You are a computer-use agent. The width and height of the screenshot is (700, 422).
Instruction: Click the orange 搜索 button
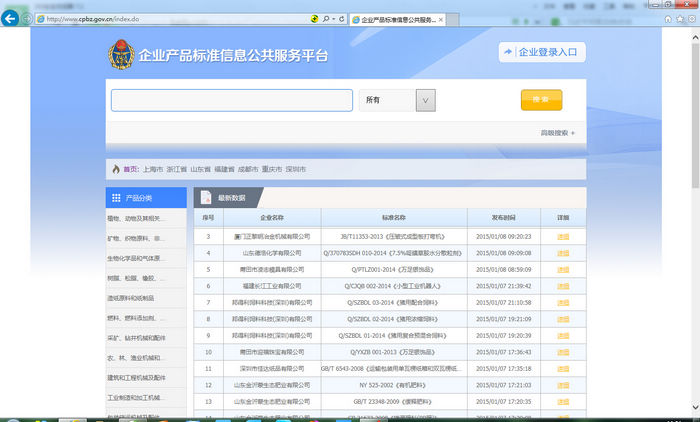pyautogui.click(x=541, y=100)
